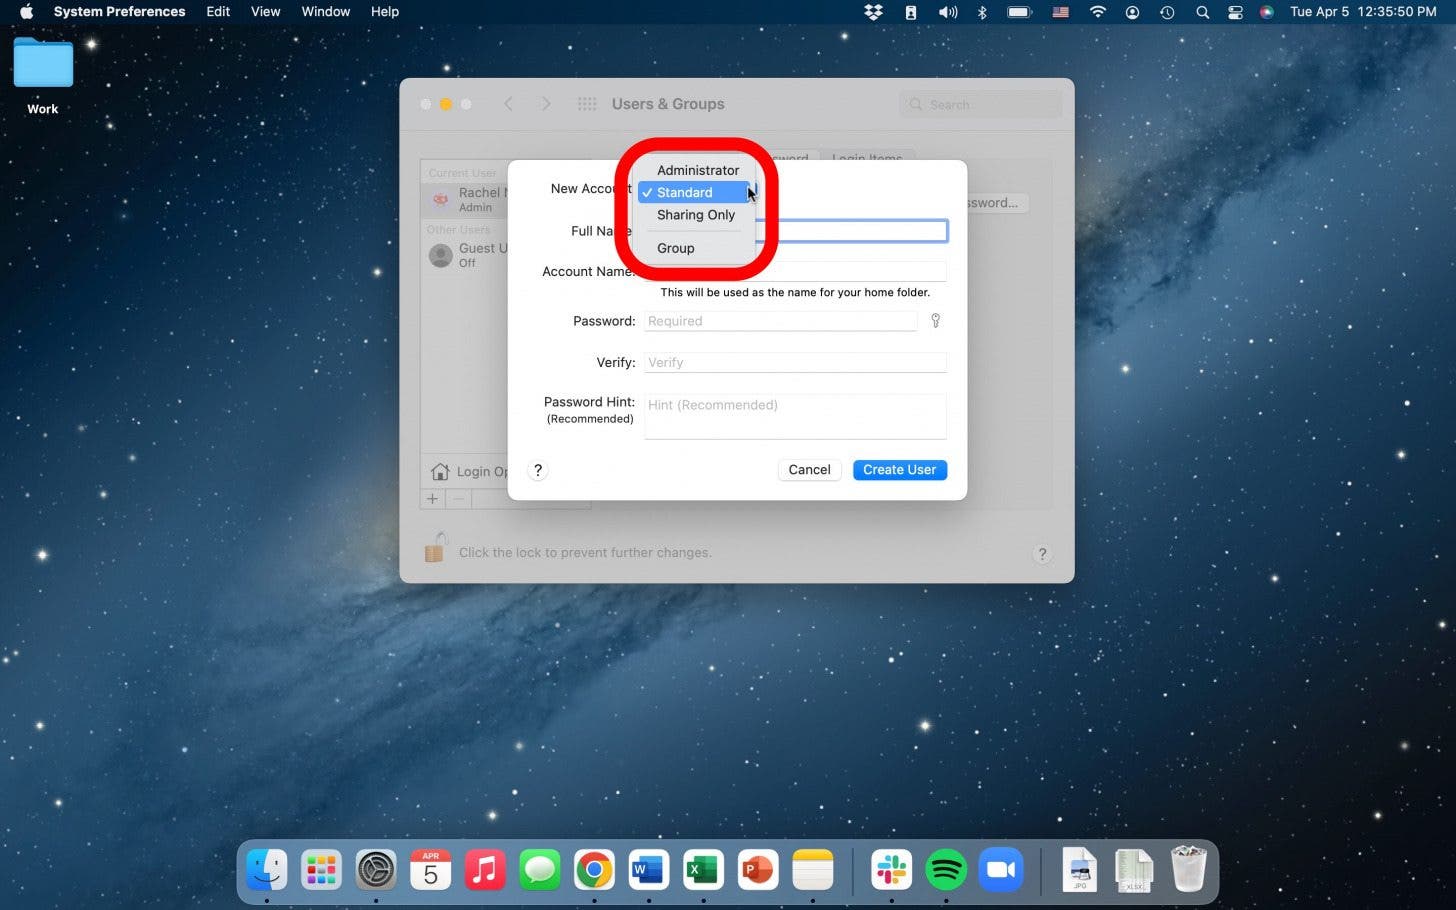The width and height of the screenshot is (1456, 910).
Task: Open the password assistant key icon
Action: pos(935,320)
